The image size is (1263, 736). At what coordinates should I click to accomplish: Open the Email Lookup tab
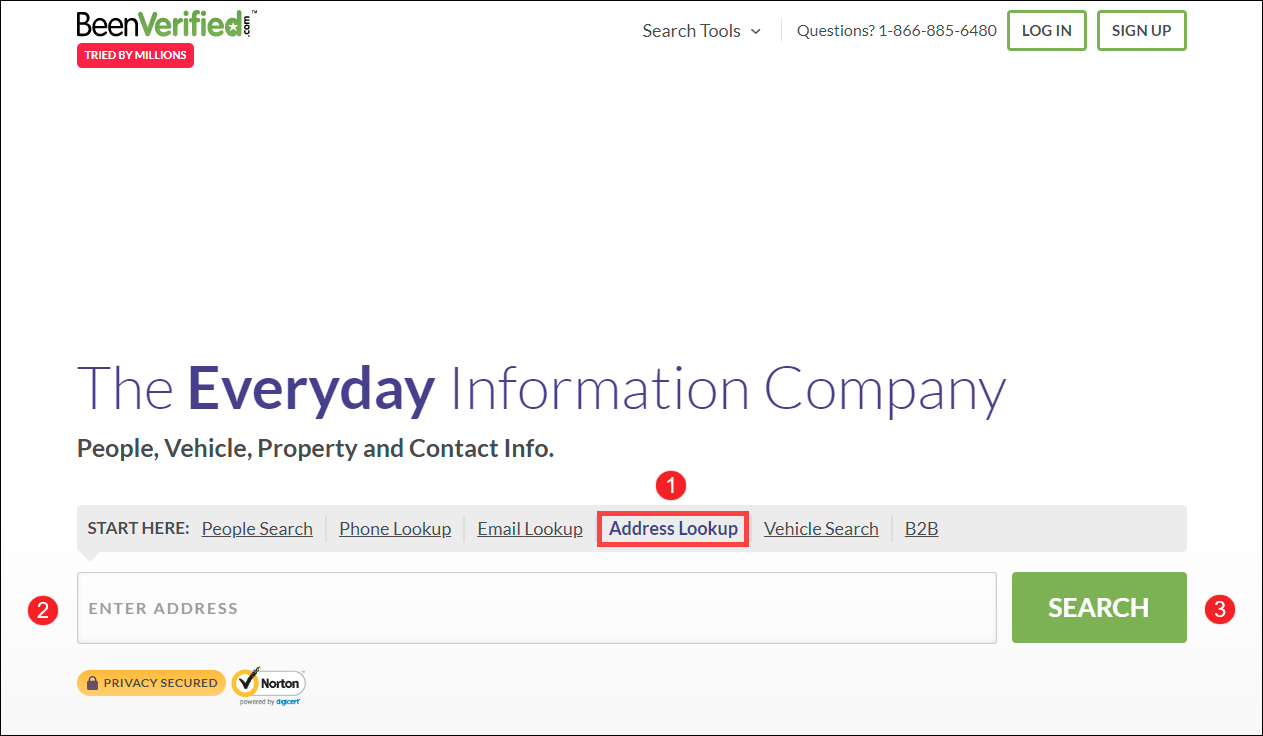pyautogui.click(x=530, y=529)
